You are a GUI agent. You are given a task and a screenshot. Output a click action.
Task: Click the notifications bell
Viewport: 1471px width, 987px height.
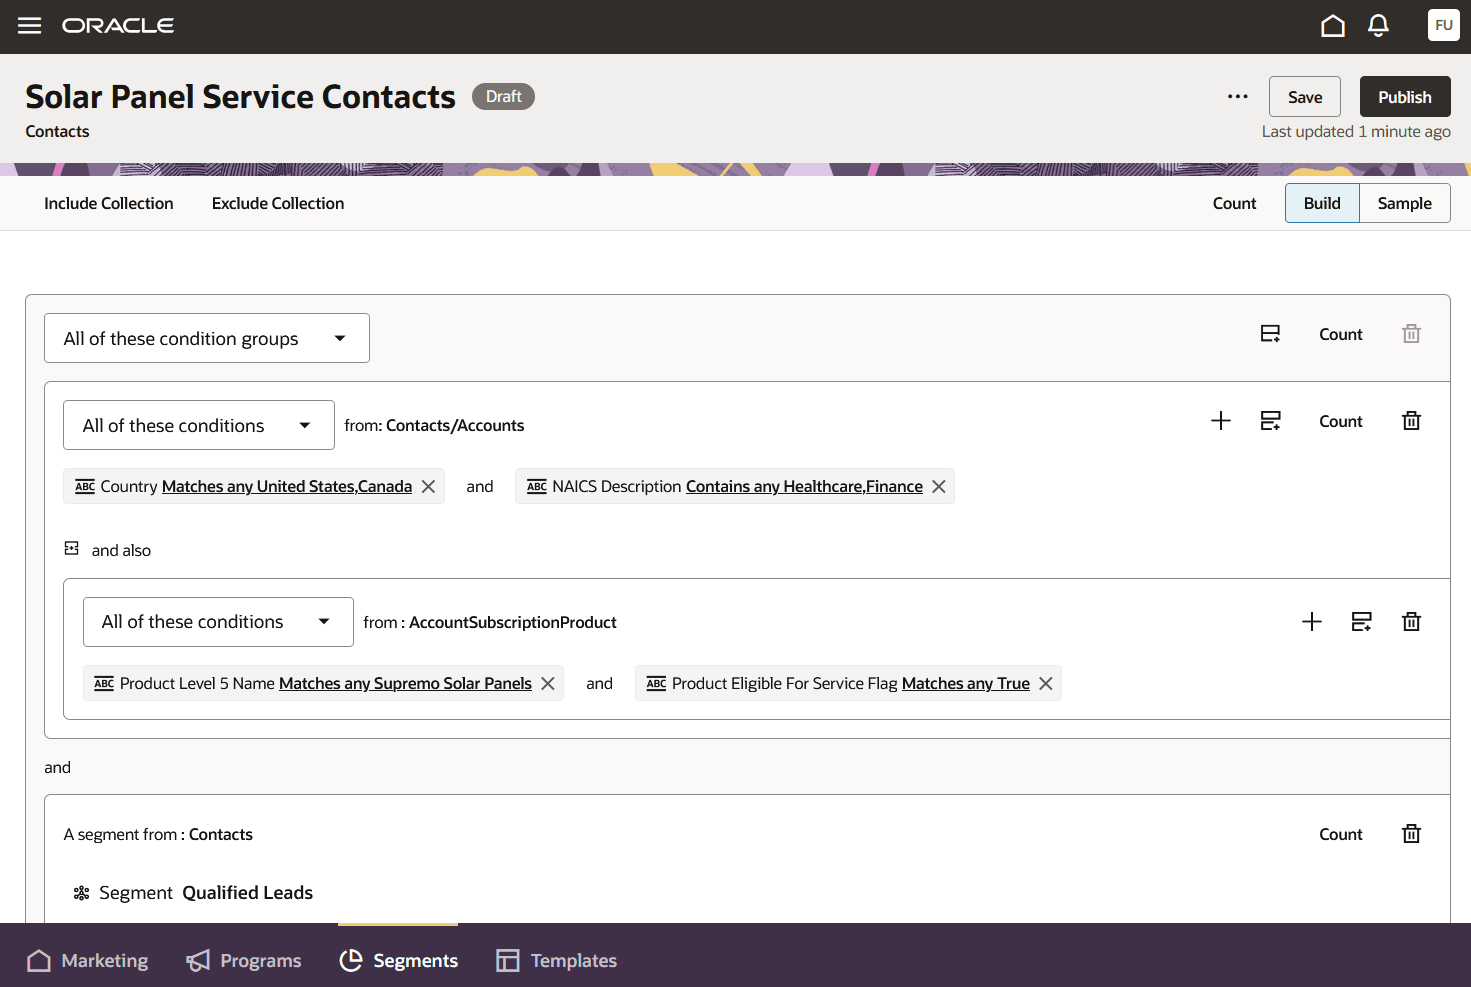(x=1378, y=25)
